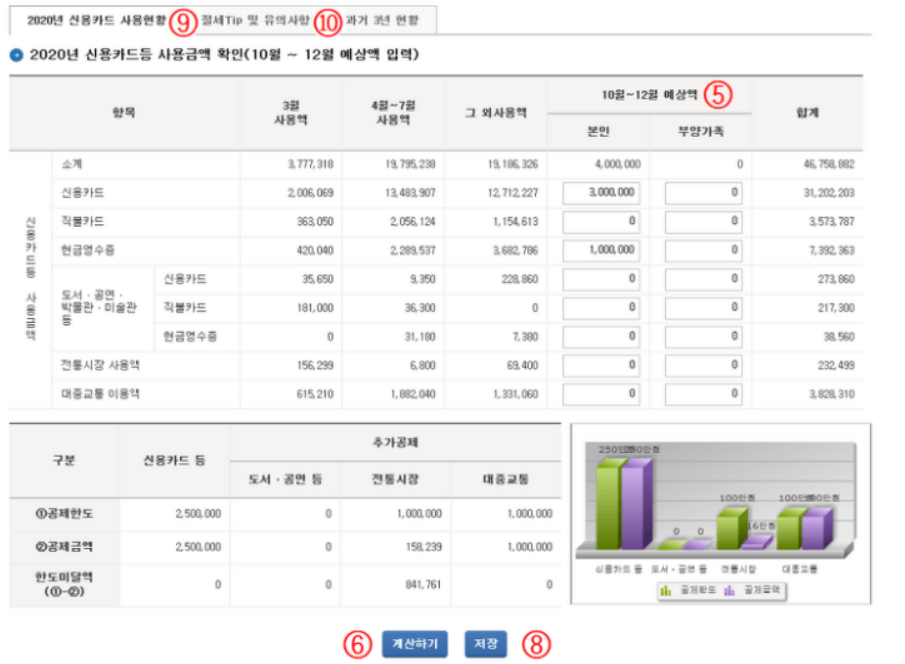Click the 소계 March value 3,777,318

point(311,165)
